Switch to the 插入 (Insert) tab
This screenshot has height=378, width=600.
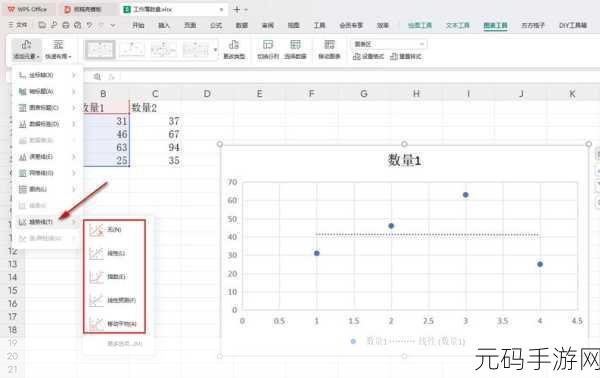click(x=164, y=25)
